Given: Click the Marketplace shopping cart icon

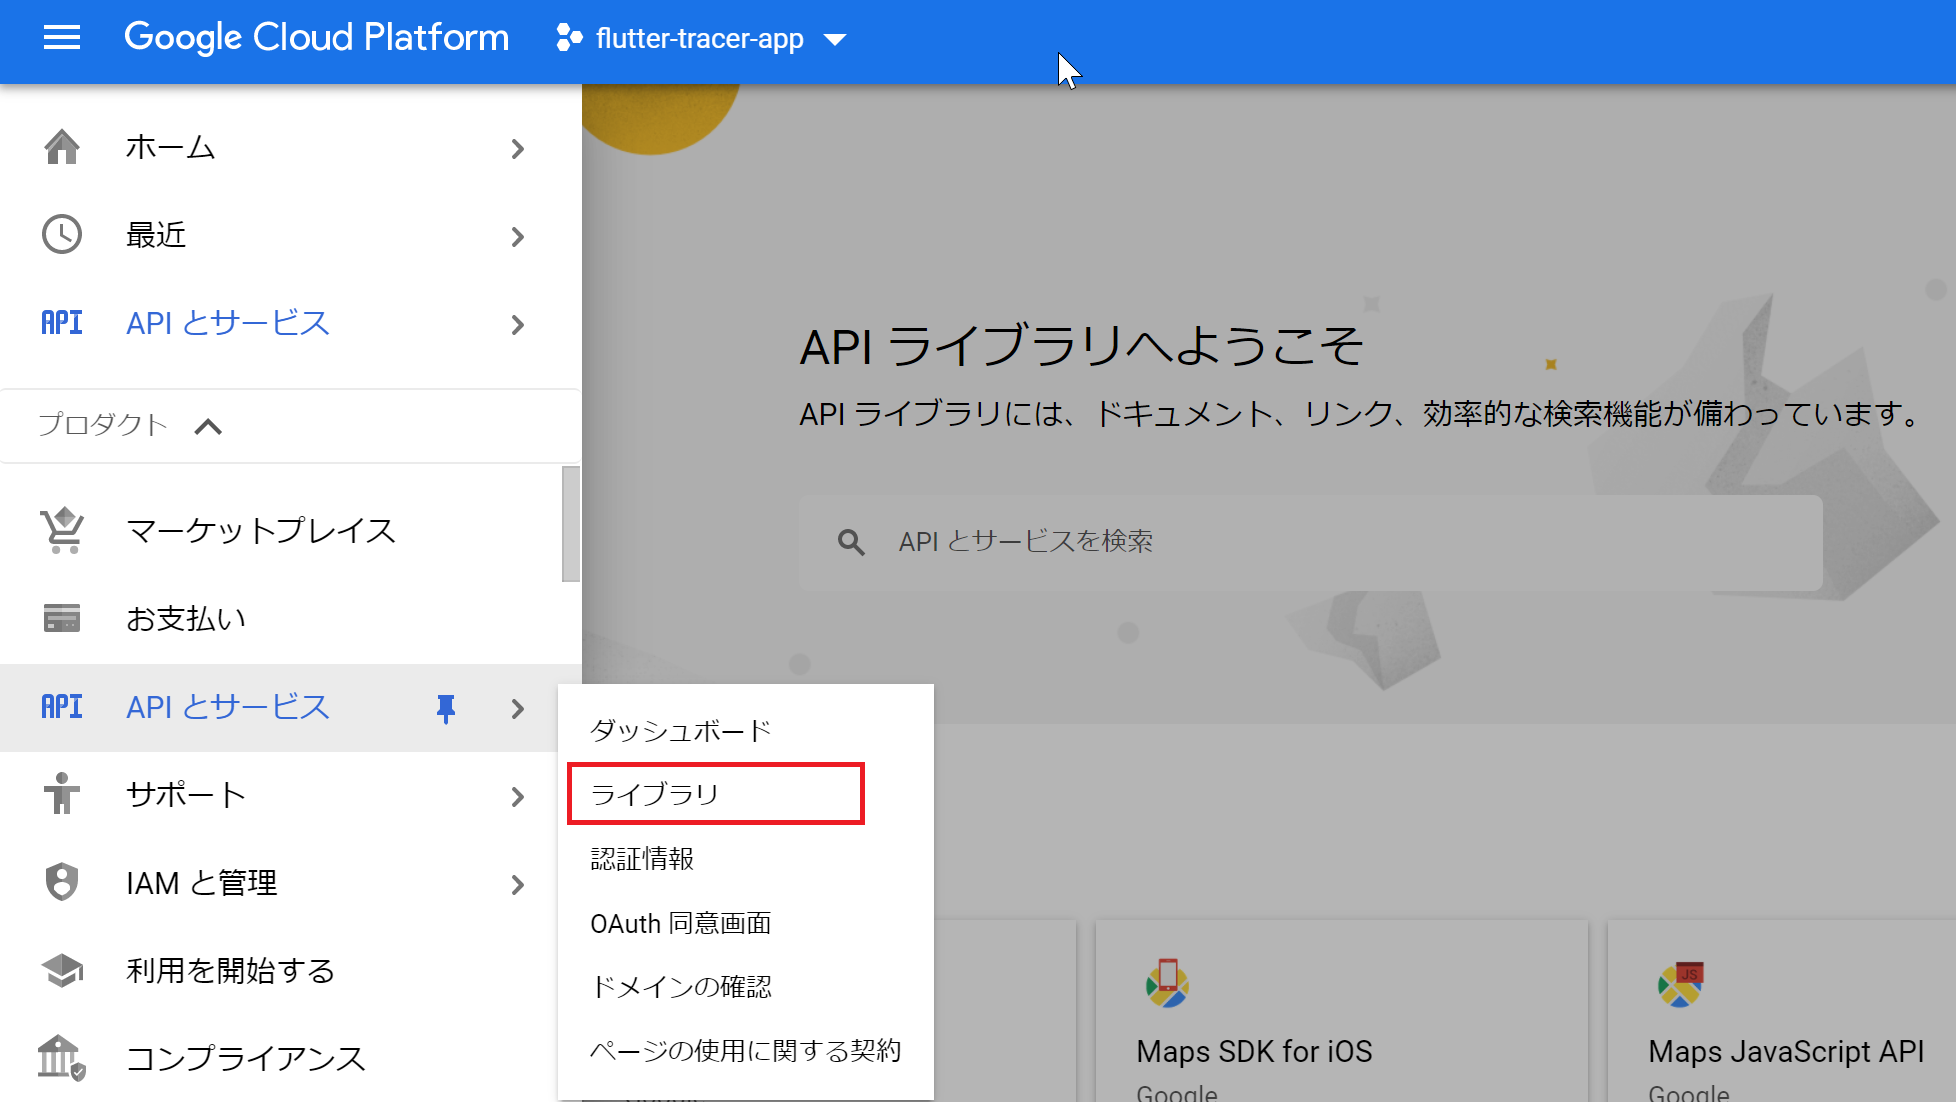Looking at the screenshot, I should [62, 530].
